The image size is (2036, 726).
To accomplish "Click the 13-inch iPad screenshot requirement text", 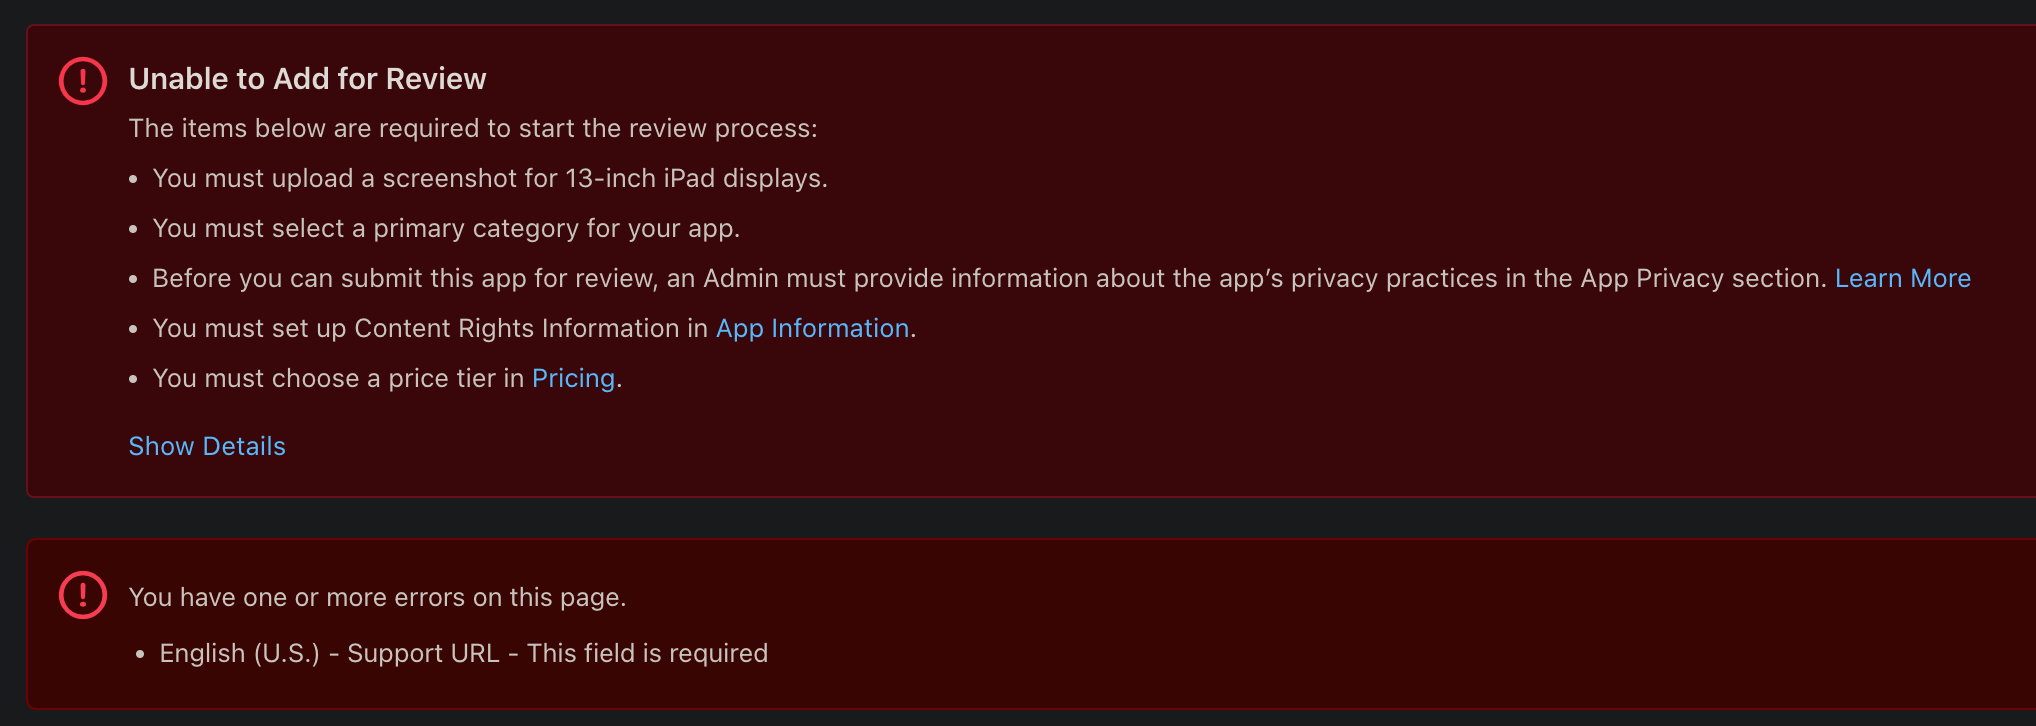I will pyautogui.click(x=489, y=178).
